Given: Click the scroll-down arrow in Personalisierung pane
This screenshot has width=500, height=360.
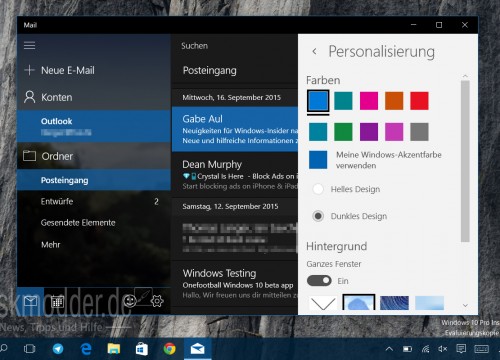Looking at the screenshot, I should (465, 305).
